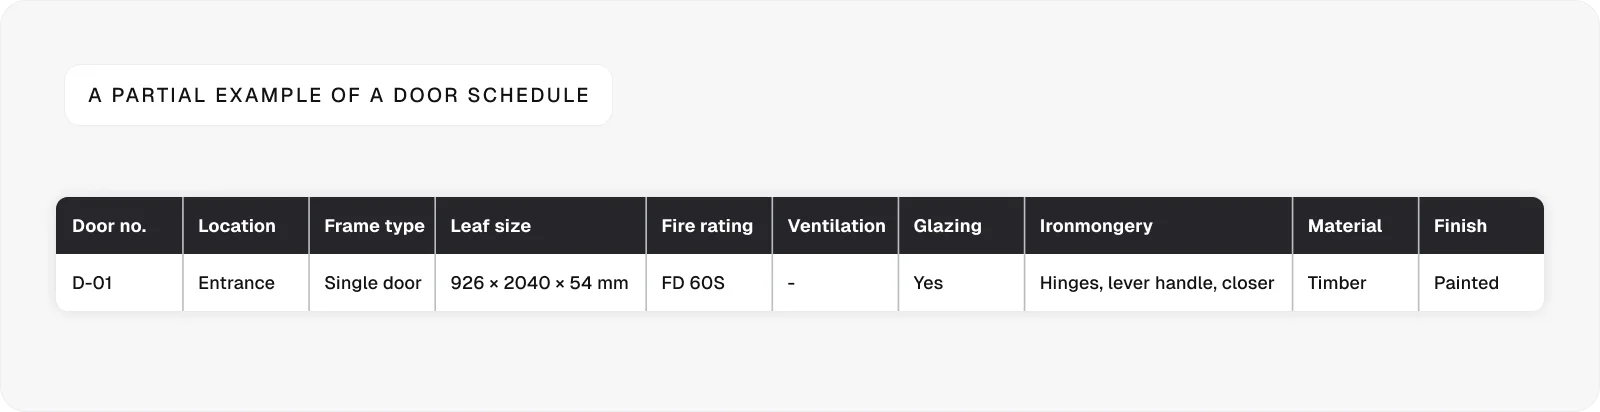The width and height of the screenshot is (1600, 412).
Task: Select the Glazing column header
Action: click(x=961, y=226)
